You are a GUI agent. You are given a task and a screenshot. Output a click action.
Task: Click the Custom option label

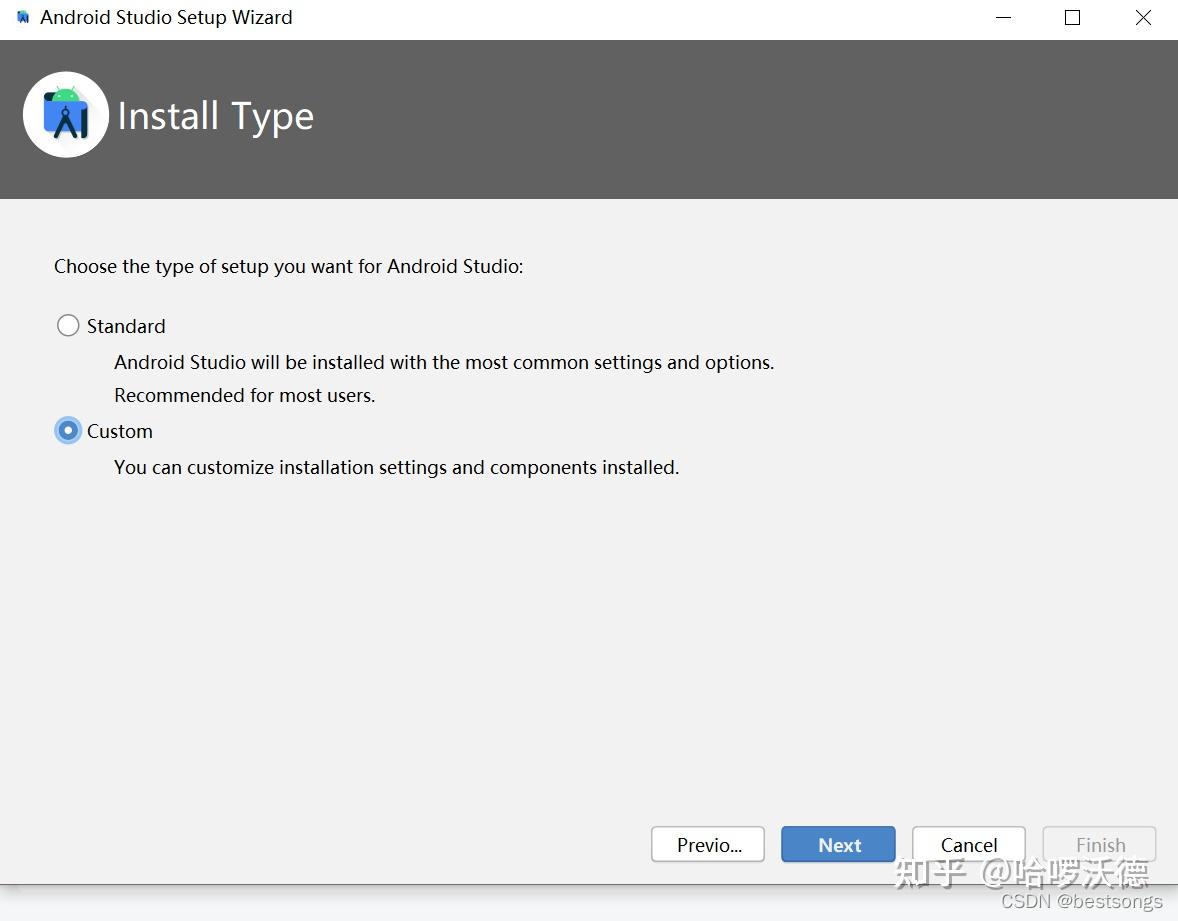point(120,431)
